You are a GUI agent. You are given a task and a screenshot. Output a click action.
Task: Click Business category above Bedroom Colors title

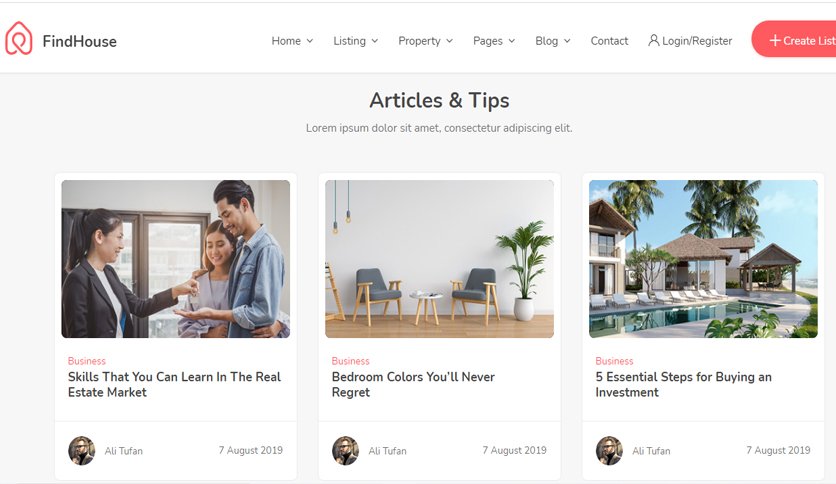tap(350, 361)
